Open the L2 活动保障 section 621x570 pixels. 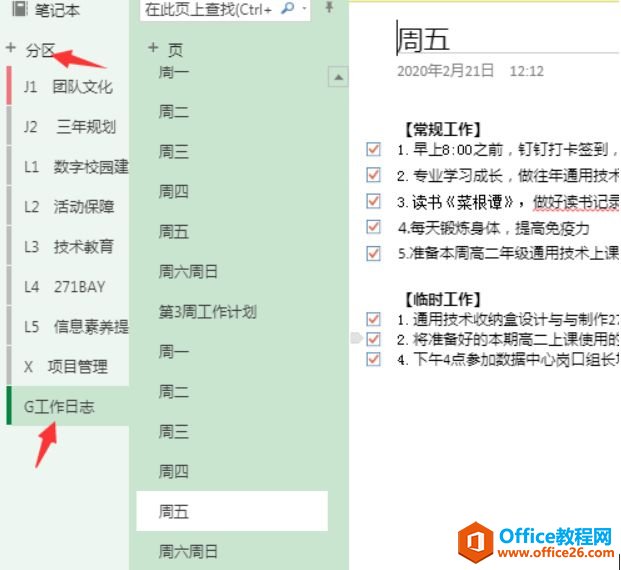69,207
